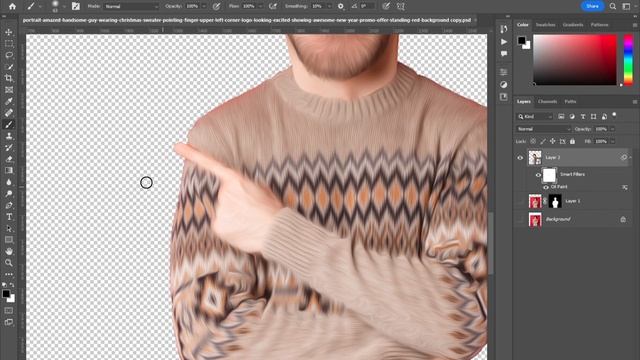Hide Layer 2 visibility eye
Image resolution: width=640 pixels, height=360 pixels.
(x=520, y=158)
